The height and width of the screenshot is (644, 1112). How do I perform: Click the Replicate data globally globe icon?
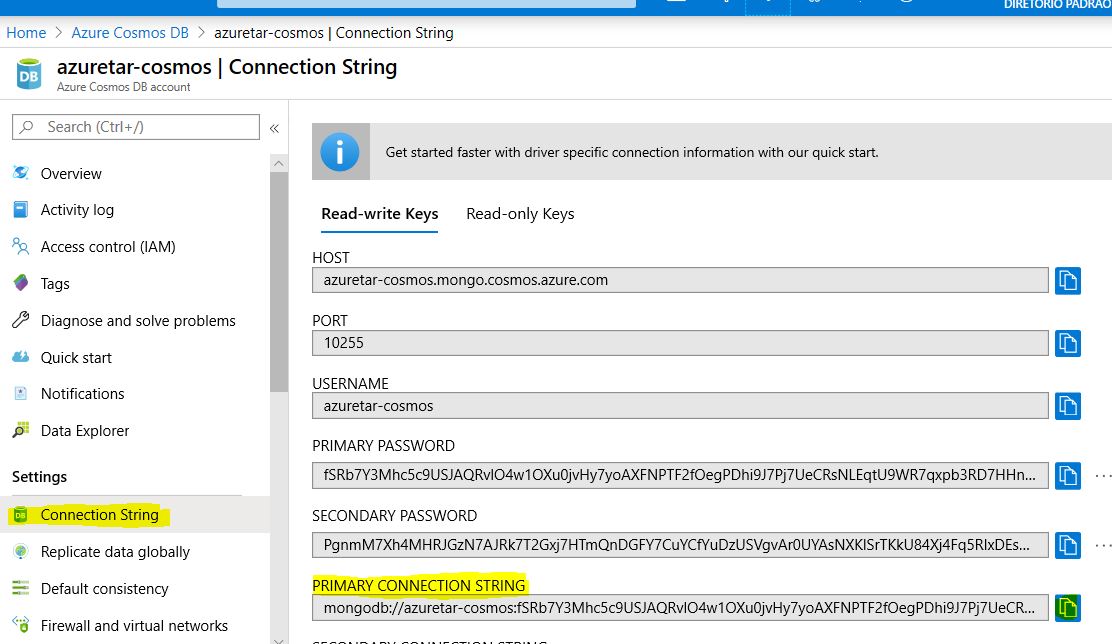[x=21, y=551]
